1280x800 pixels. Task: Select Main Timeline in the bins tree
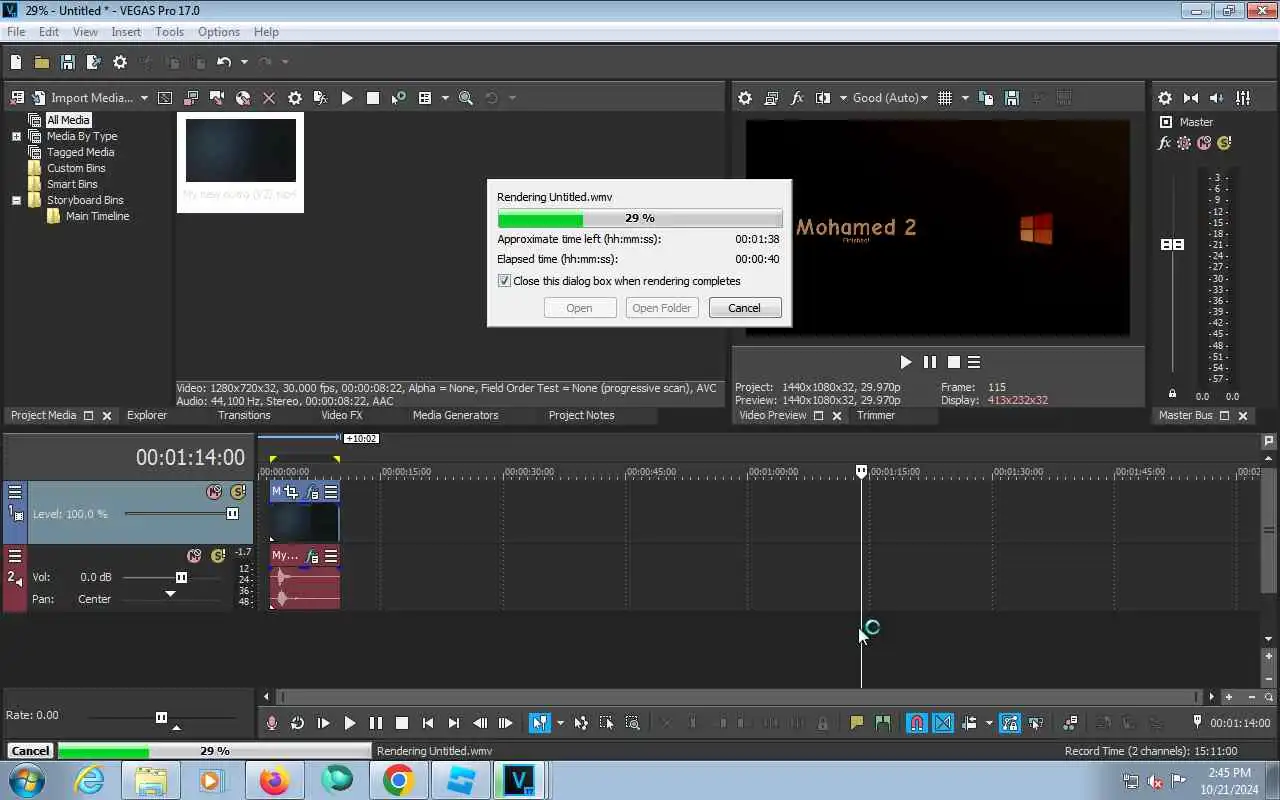97,216
